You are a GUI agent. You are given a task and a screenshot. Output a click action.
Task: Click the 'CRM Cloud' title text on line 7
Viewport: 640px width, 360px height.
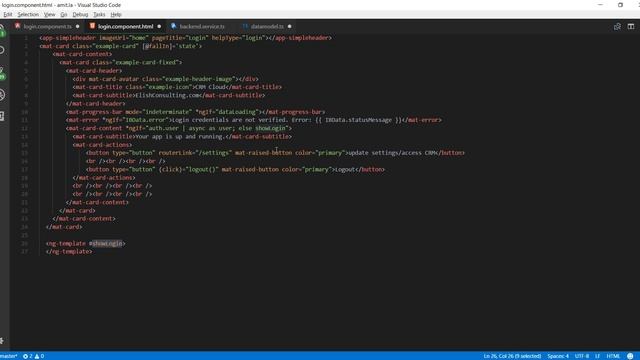click(x=210, y=87)
